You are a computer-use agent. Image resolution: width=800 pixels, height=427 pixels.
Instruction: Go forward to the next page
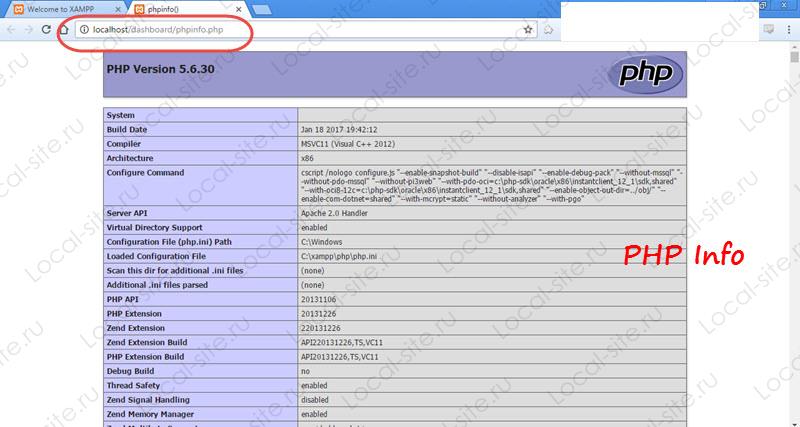point(29,30)
